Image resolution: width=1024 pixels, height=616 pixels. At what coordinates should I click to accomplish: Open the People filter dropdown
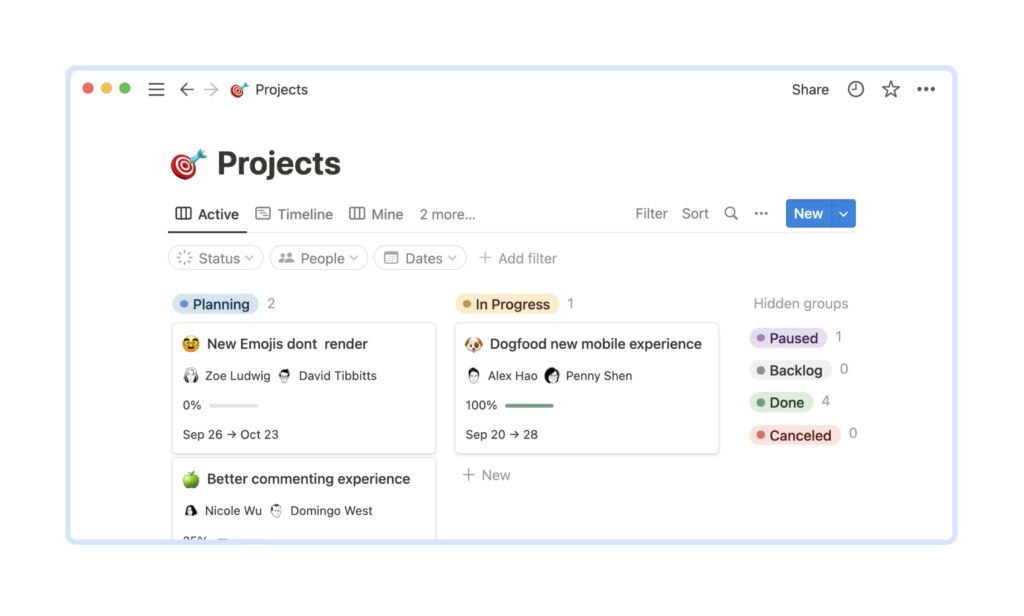pos(317,258)
